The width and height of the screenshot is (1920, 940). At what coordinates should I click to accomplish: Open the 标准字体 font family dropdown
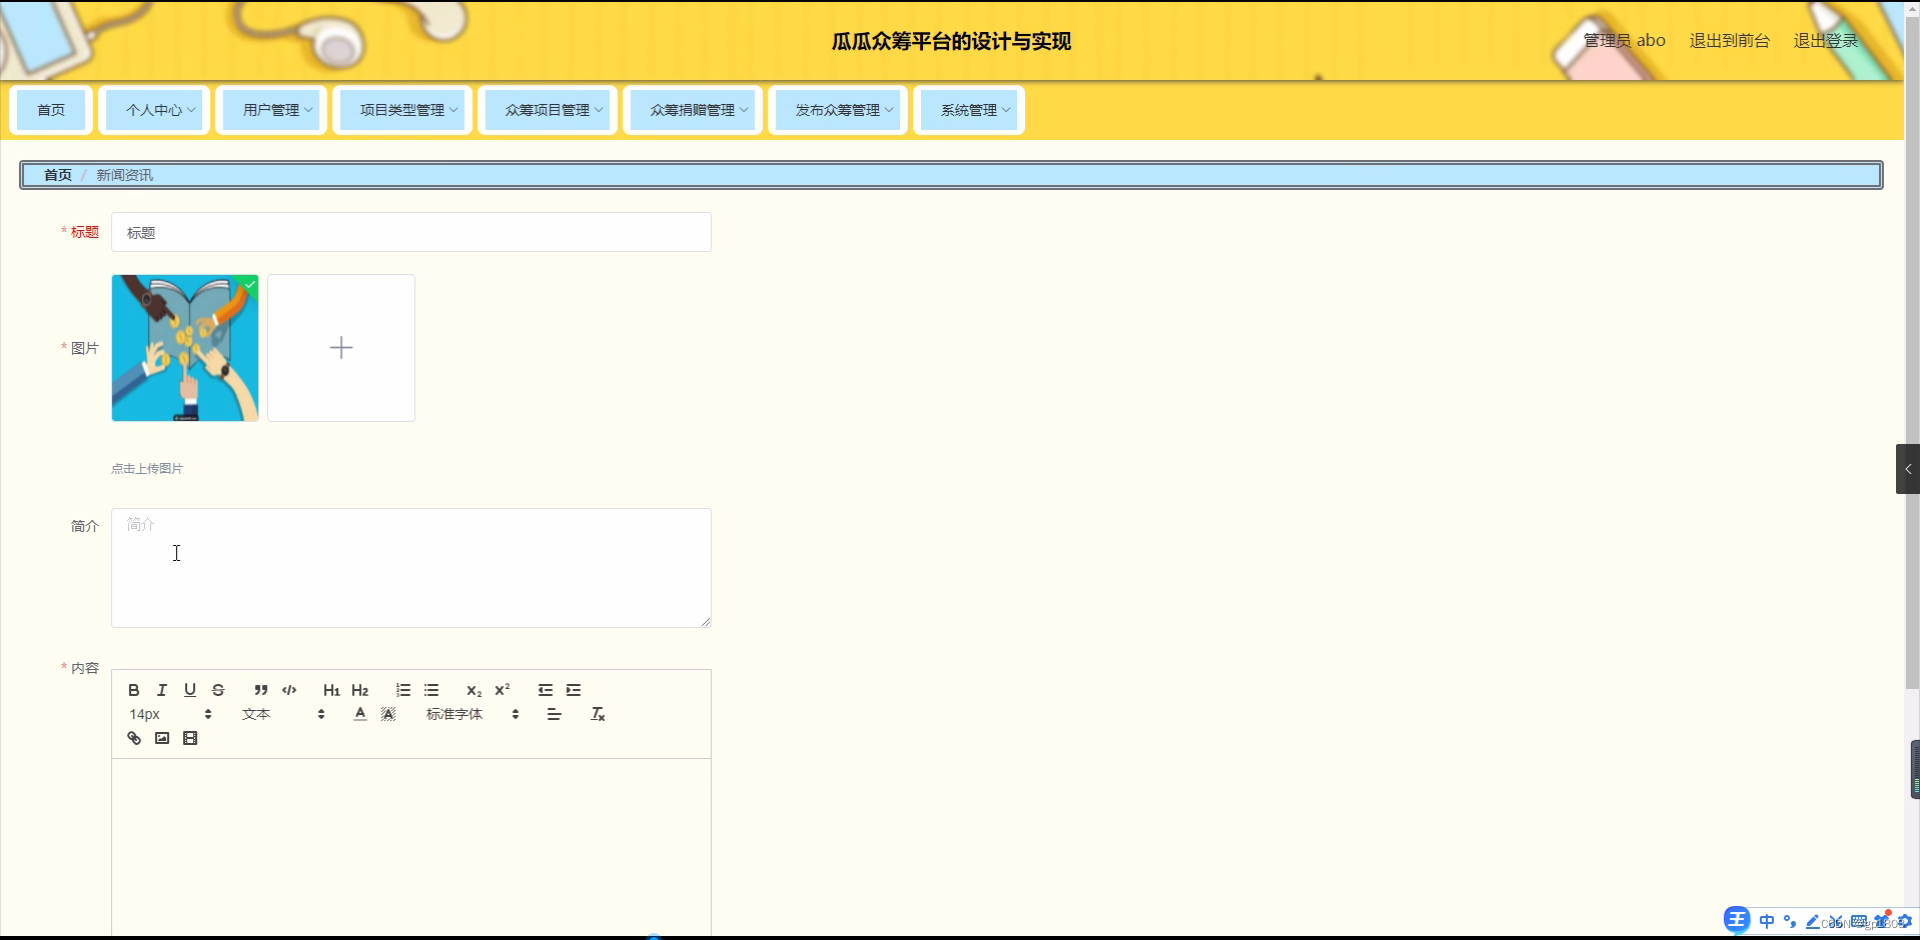click(452, 714)
